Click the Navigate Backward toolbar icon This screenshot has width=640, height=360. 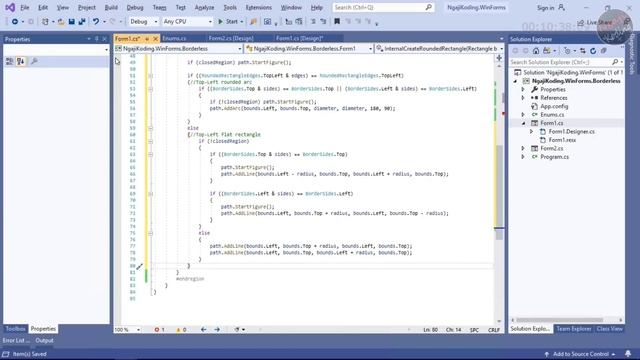15,22
